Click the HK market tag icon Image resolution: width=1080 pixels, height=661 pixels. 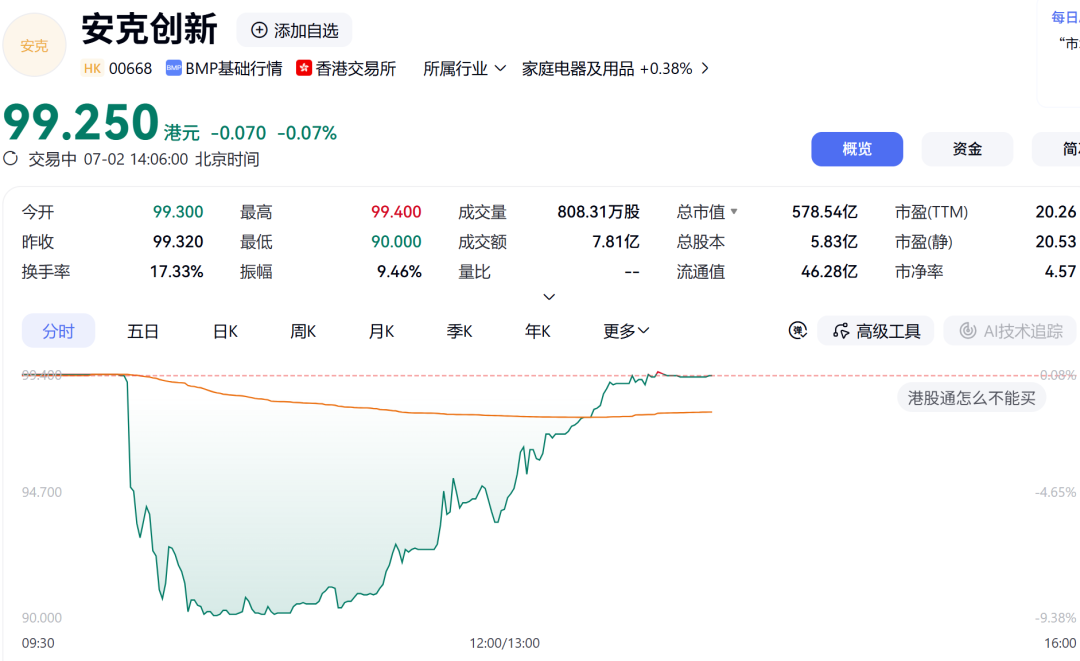point(92,68)
